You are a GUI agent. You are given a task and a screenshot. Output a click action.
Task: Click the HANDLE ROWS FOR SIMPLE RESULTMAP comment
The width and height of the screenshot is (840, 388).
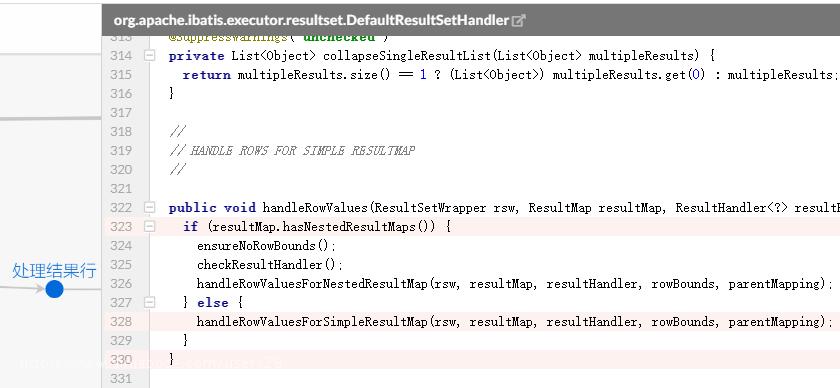(302, 151)
